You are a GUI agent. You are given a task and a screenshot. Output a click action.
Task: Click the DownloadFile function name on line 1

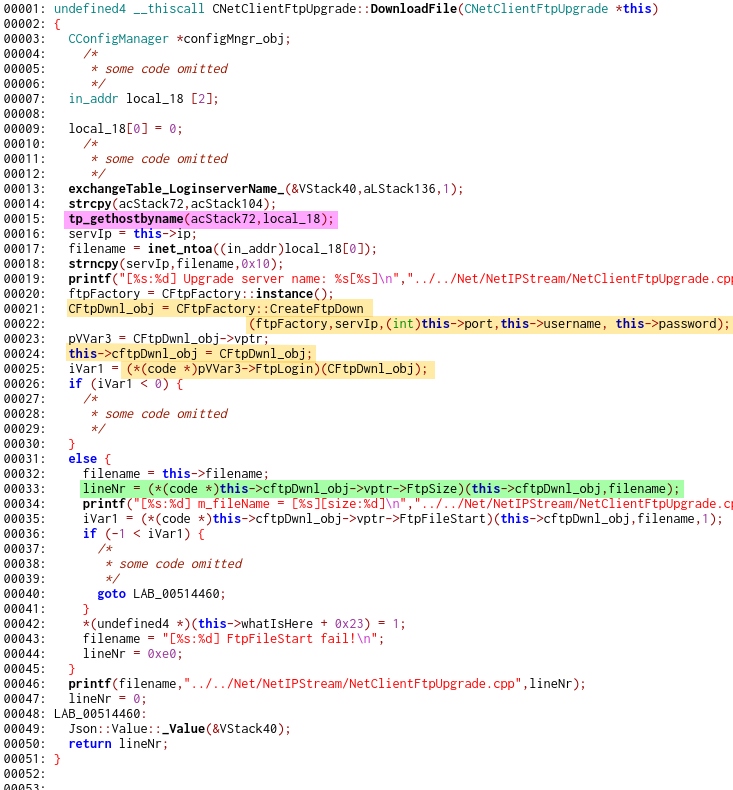pyautogui.click(x=414, y=9)
